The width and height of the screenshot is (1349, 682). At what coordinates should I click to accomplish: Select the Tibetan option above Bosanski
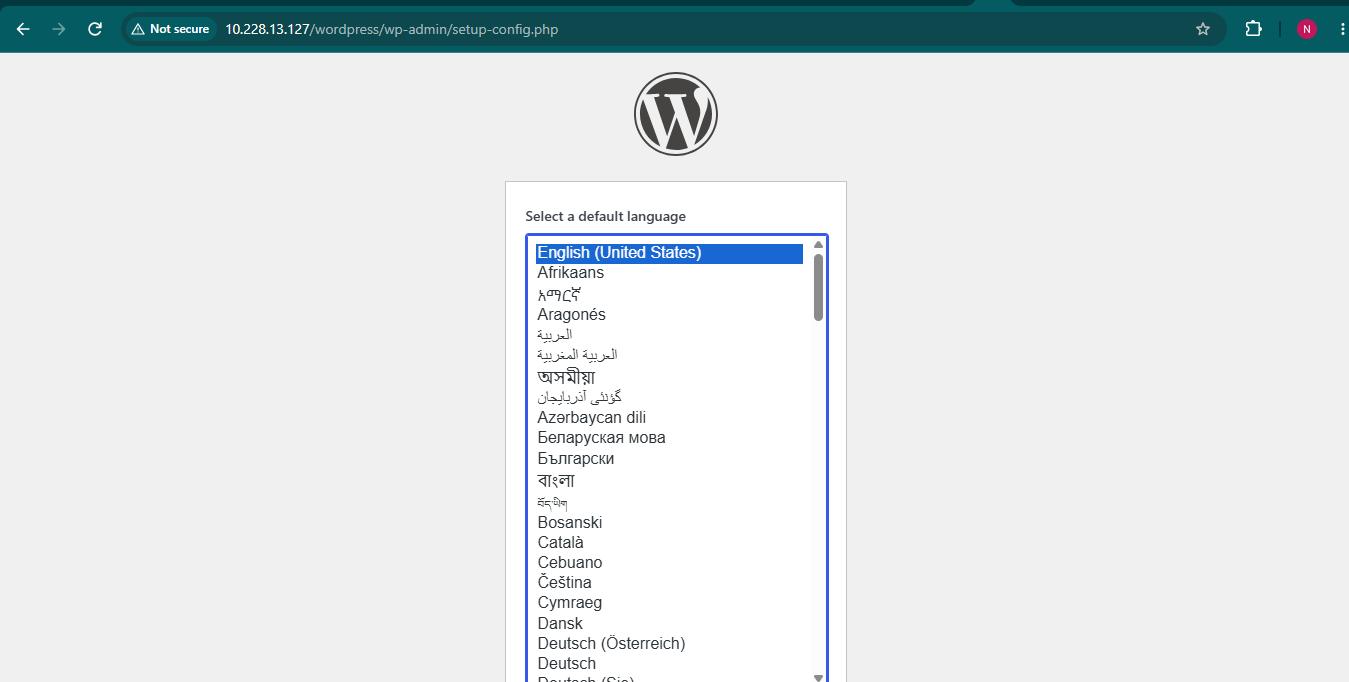(x=669, y=502)
